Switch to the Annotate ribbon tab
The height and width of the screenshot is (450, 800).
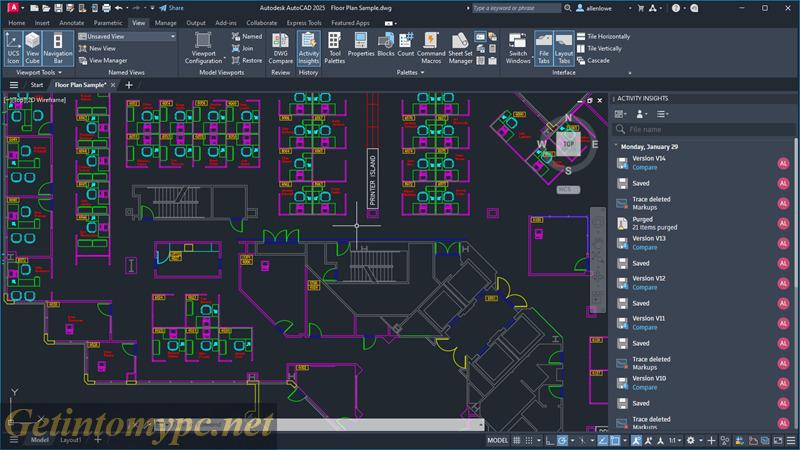click(71, 23)
